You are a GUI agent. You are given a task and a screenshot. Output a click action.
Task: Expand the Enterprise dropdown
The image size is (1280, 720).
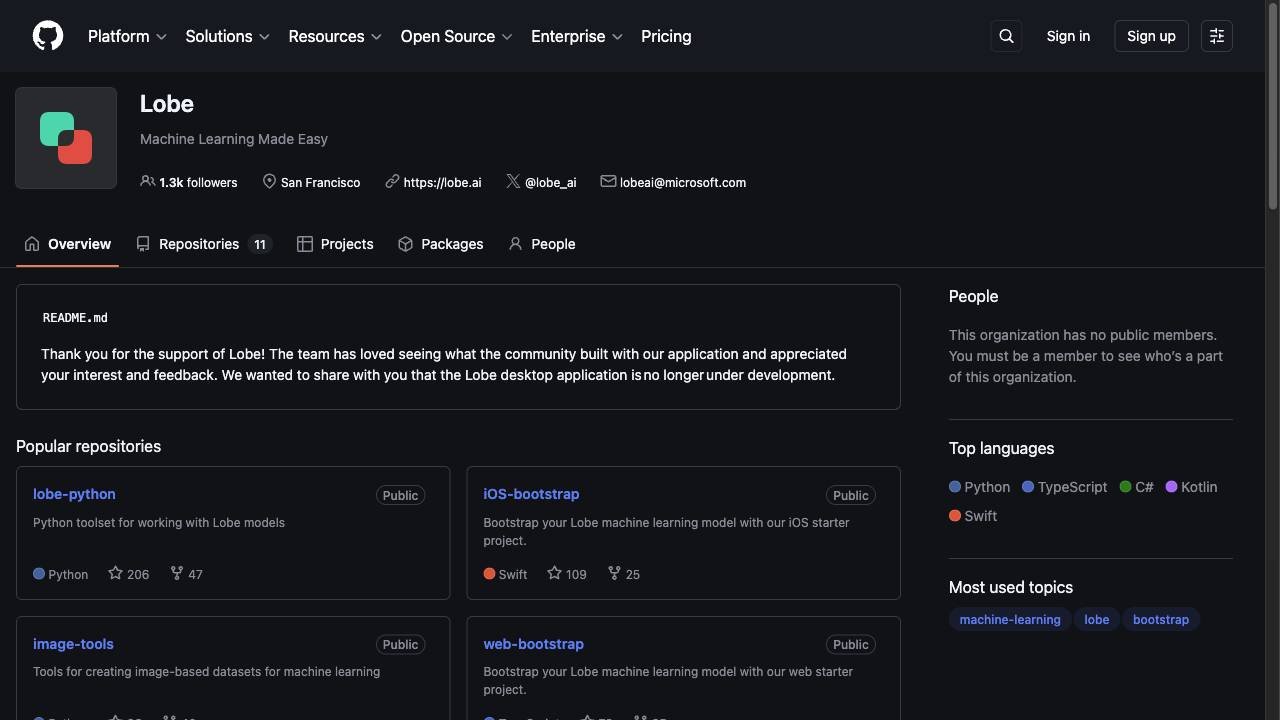pyautogui.click(x=577, y=36)
